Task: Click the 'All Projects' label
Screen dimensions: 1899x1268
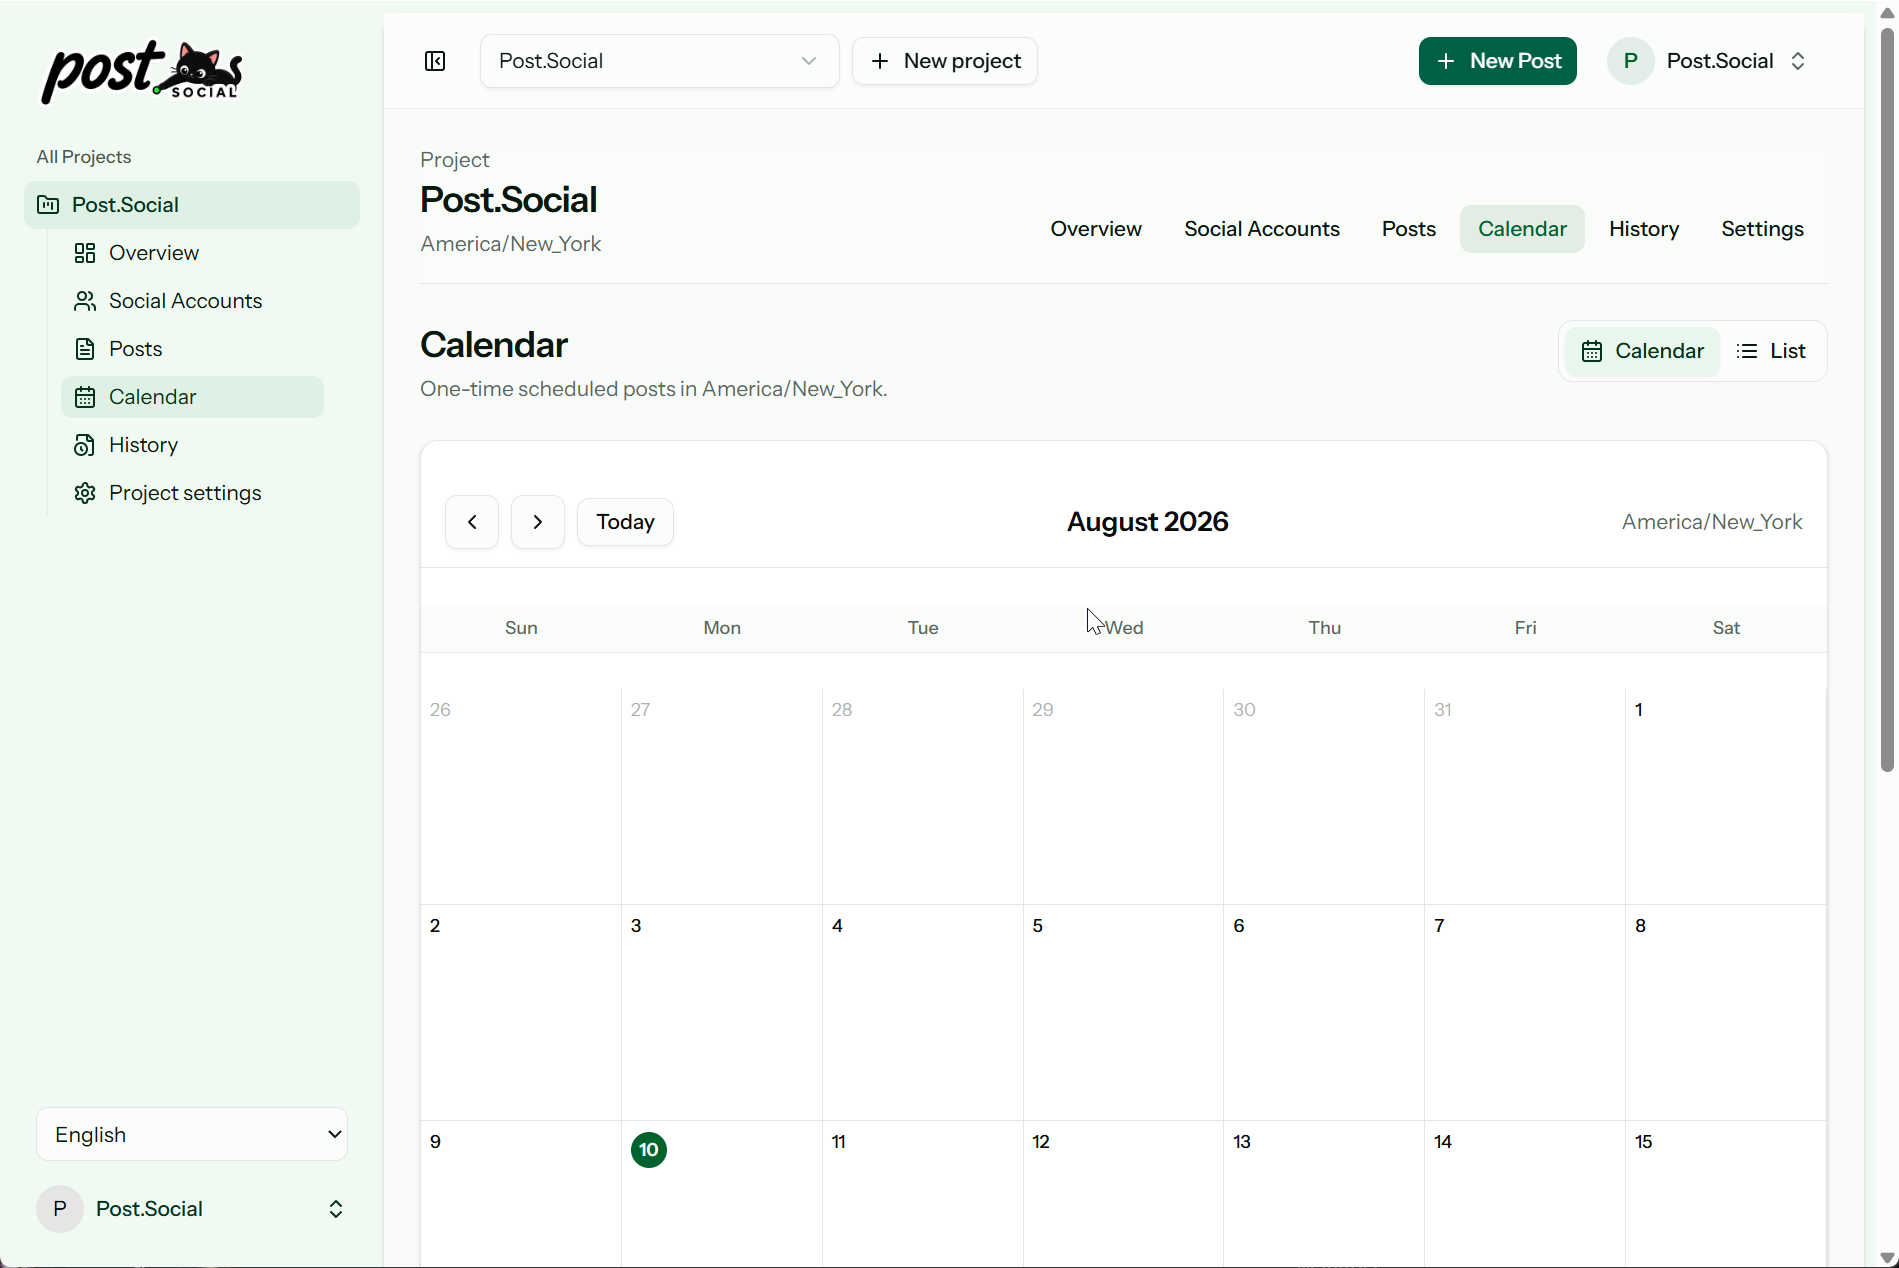Action: [84, 157]
